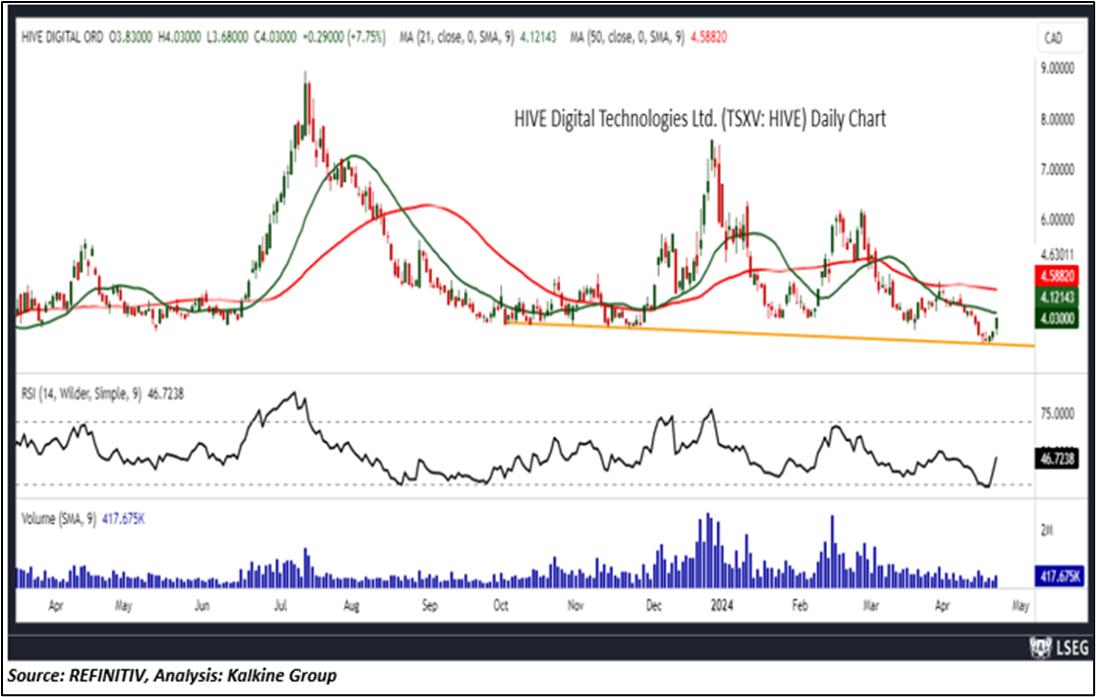Click the Dec time axis label
The width and height of the screenshot is (1096, 697).
(x=654, y=605)
